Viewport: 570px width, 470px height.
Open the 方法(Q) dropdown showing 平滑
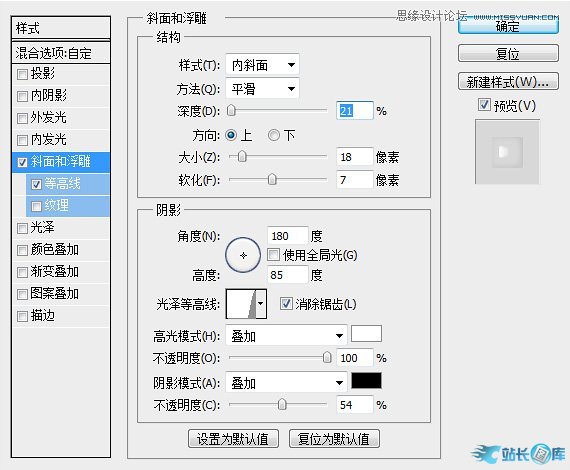click(x=262, y=88)
